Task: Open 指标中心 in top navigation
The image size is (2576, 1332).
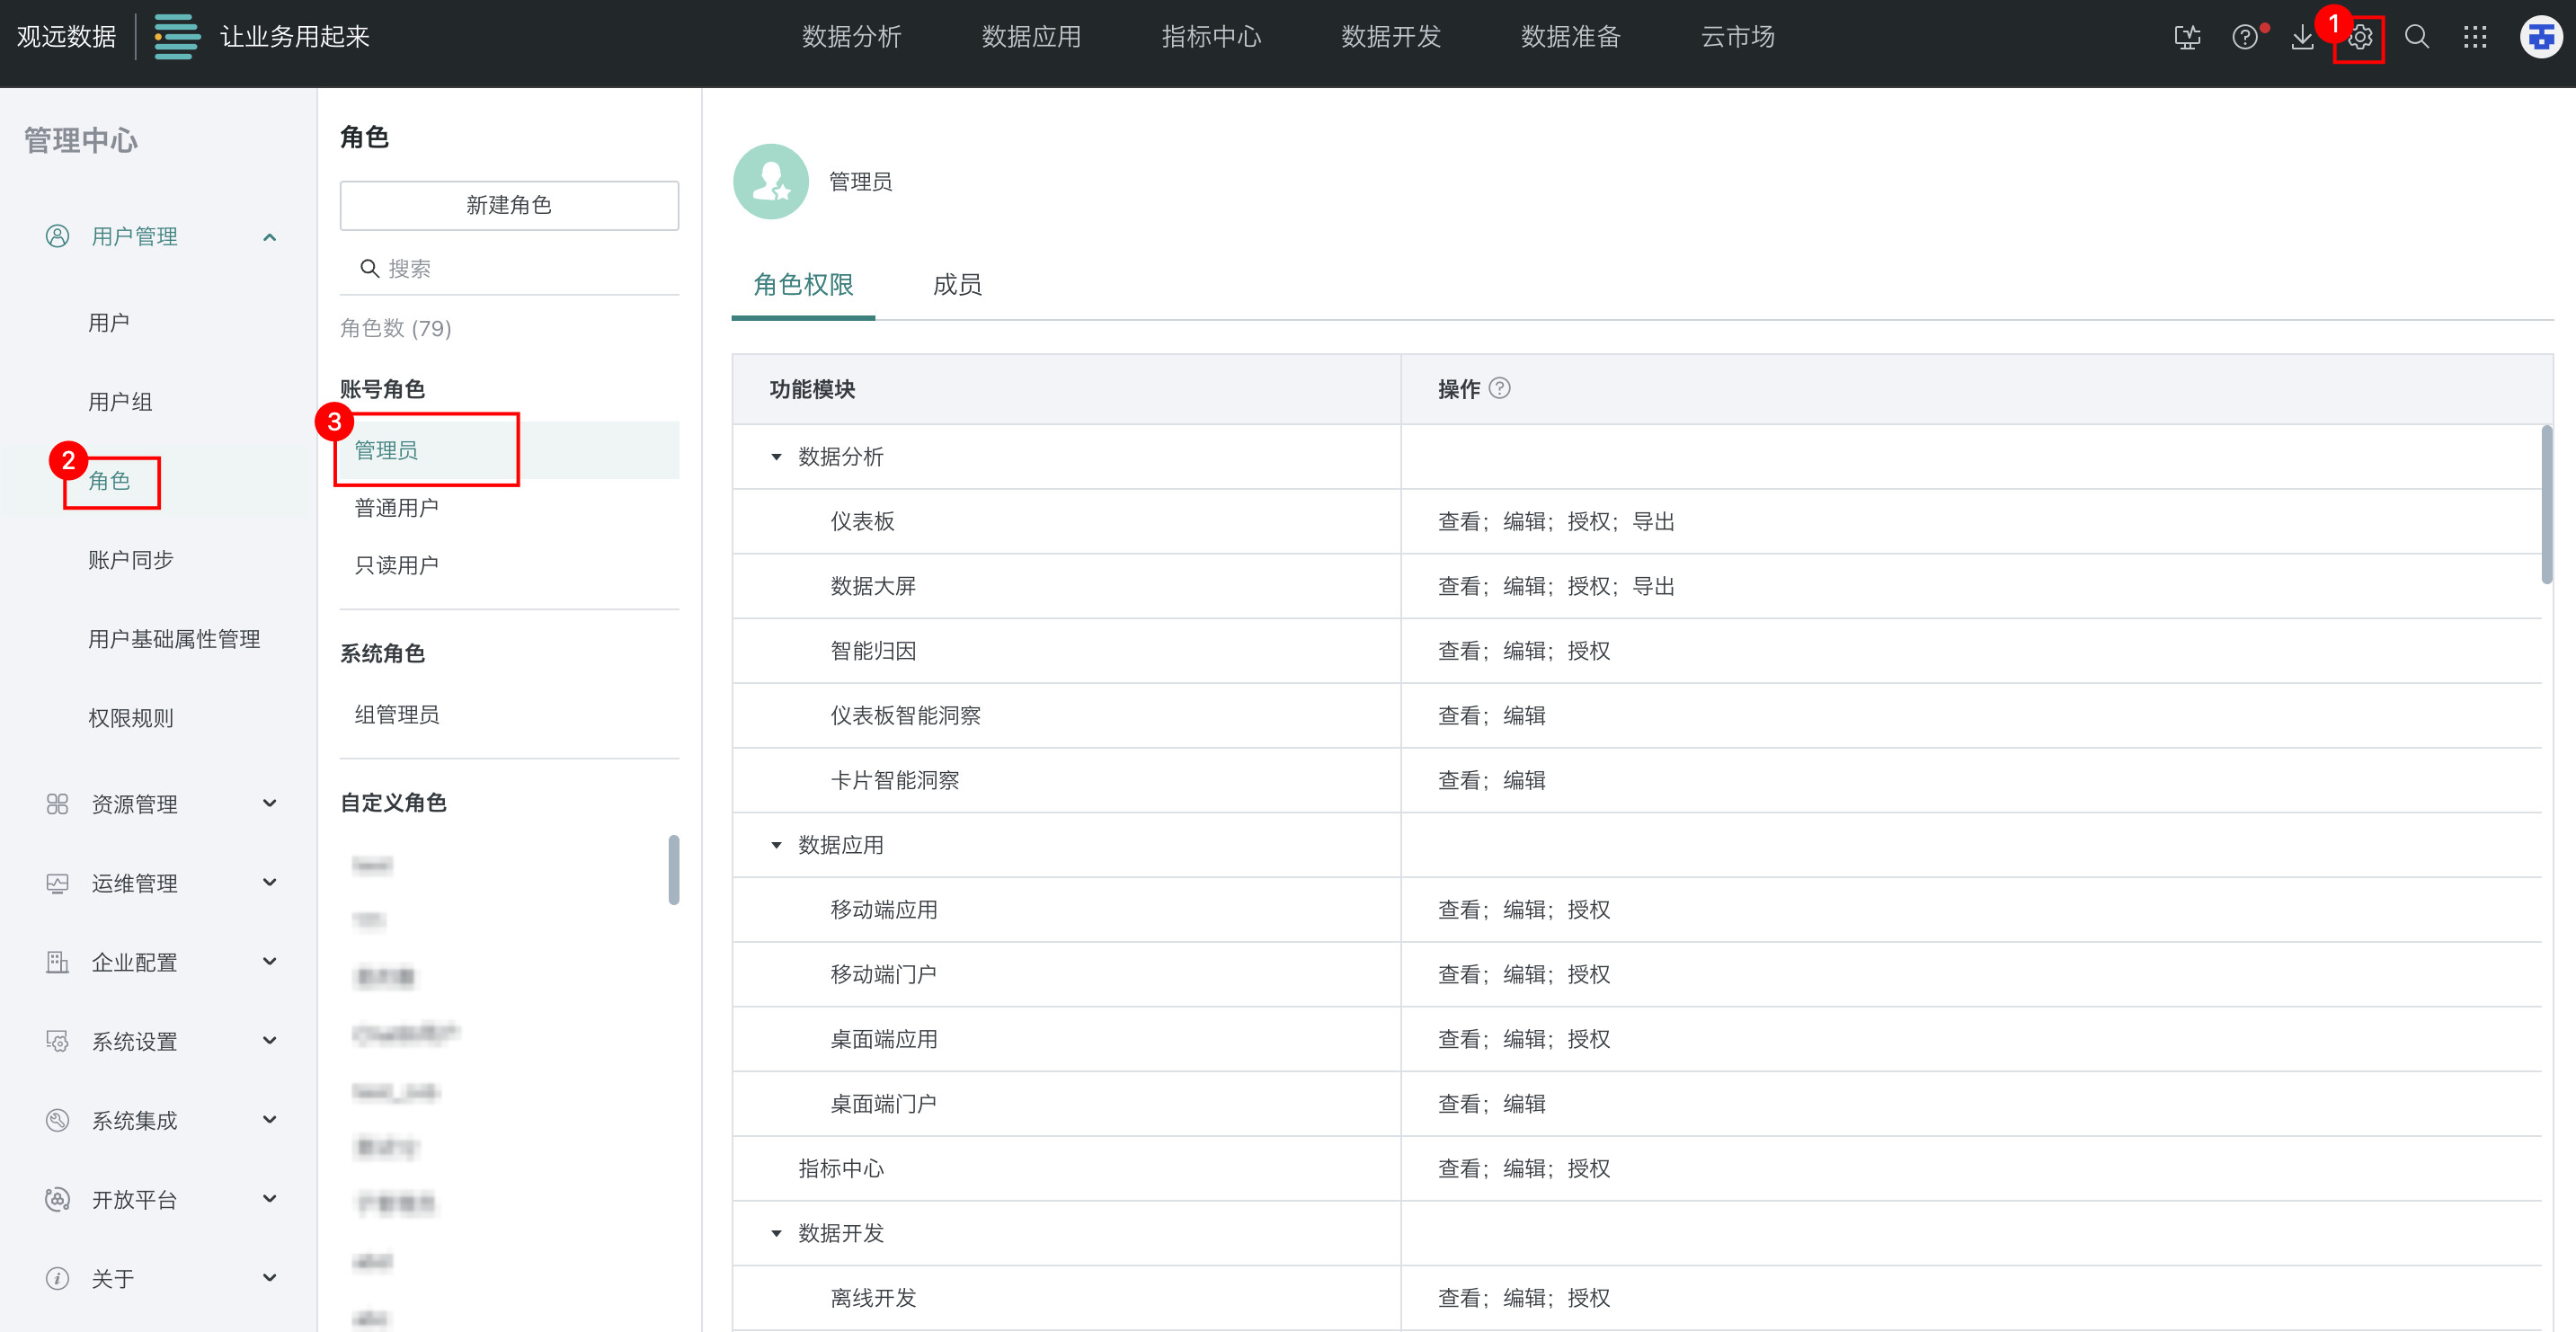Action: pyautogui.click(x=1211, y=38)
